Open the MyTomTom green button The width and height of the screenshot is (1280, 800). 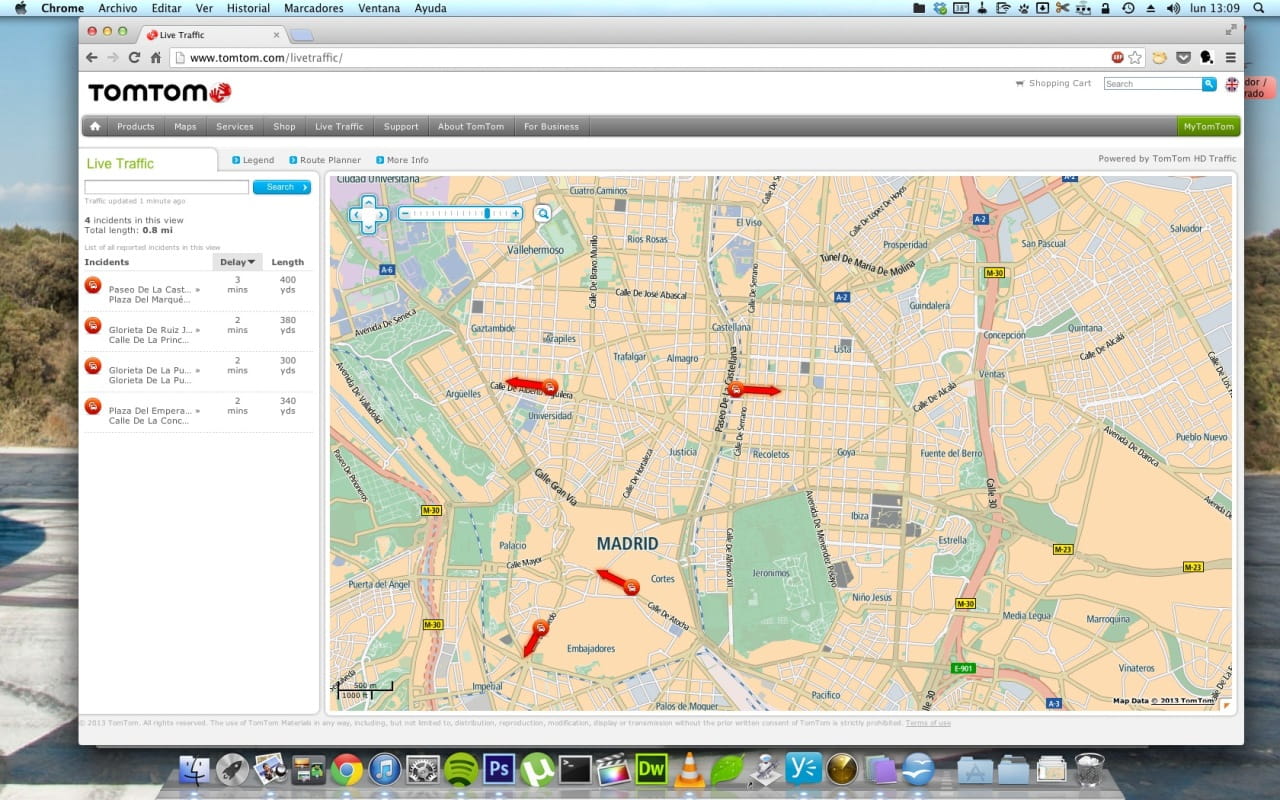1208,126
